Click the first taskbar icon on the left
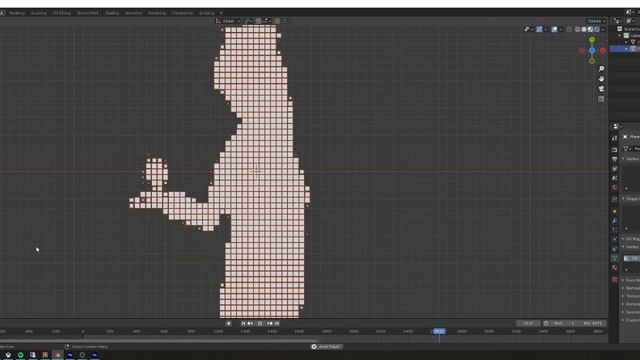Viewport: 640px width, 360px height. [8, 355]
